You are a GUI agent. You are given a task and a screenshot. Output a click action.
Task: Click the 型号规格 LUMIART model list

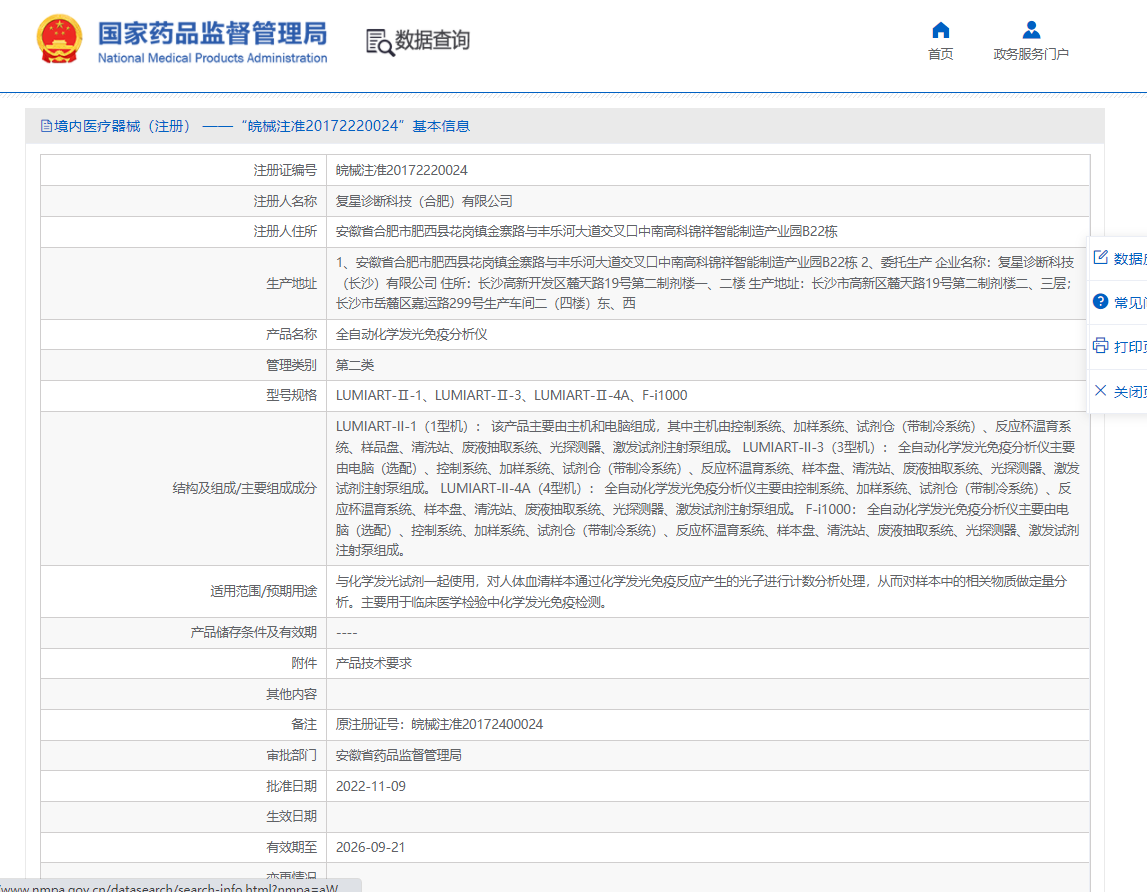[x=511, y=395]
